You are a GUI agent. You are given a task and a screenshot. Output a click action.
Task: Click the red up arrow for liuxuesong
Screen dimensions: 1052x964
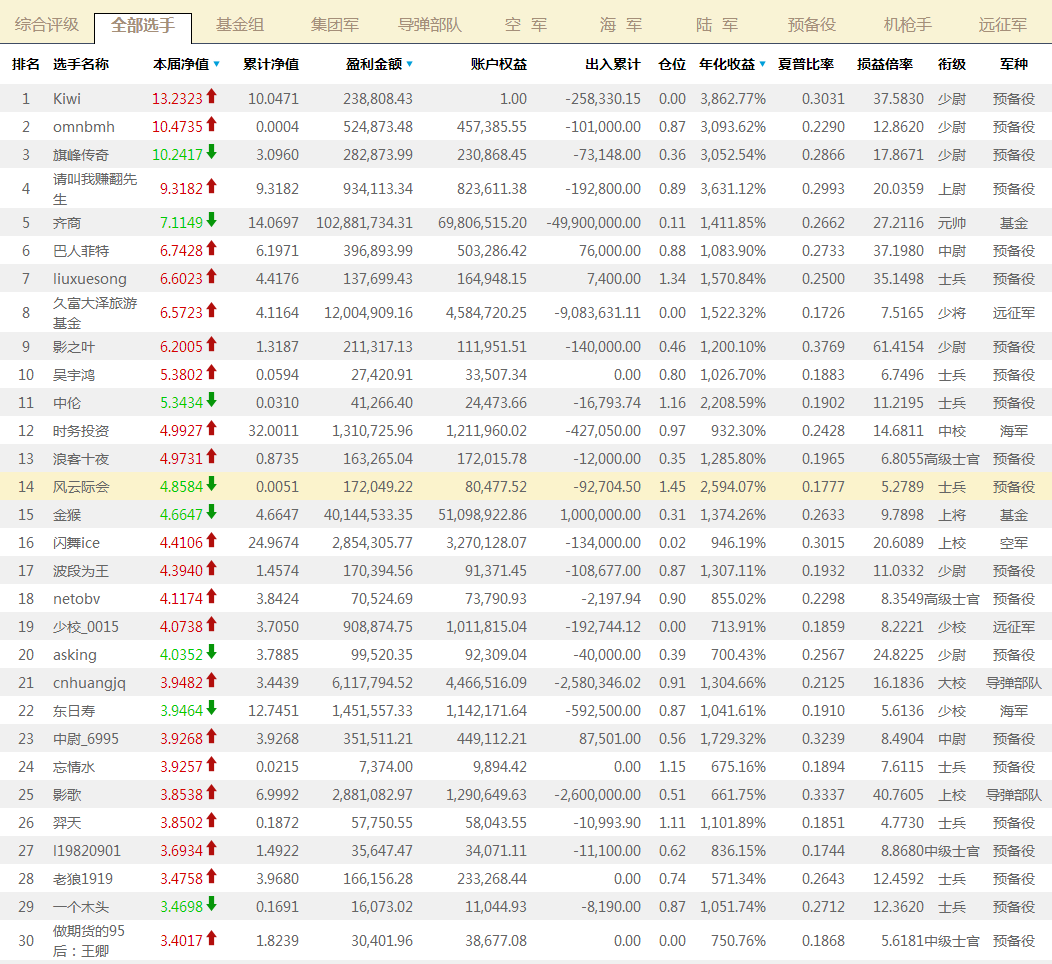pyautogui.click(x=211, y=276)
